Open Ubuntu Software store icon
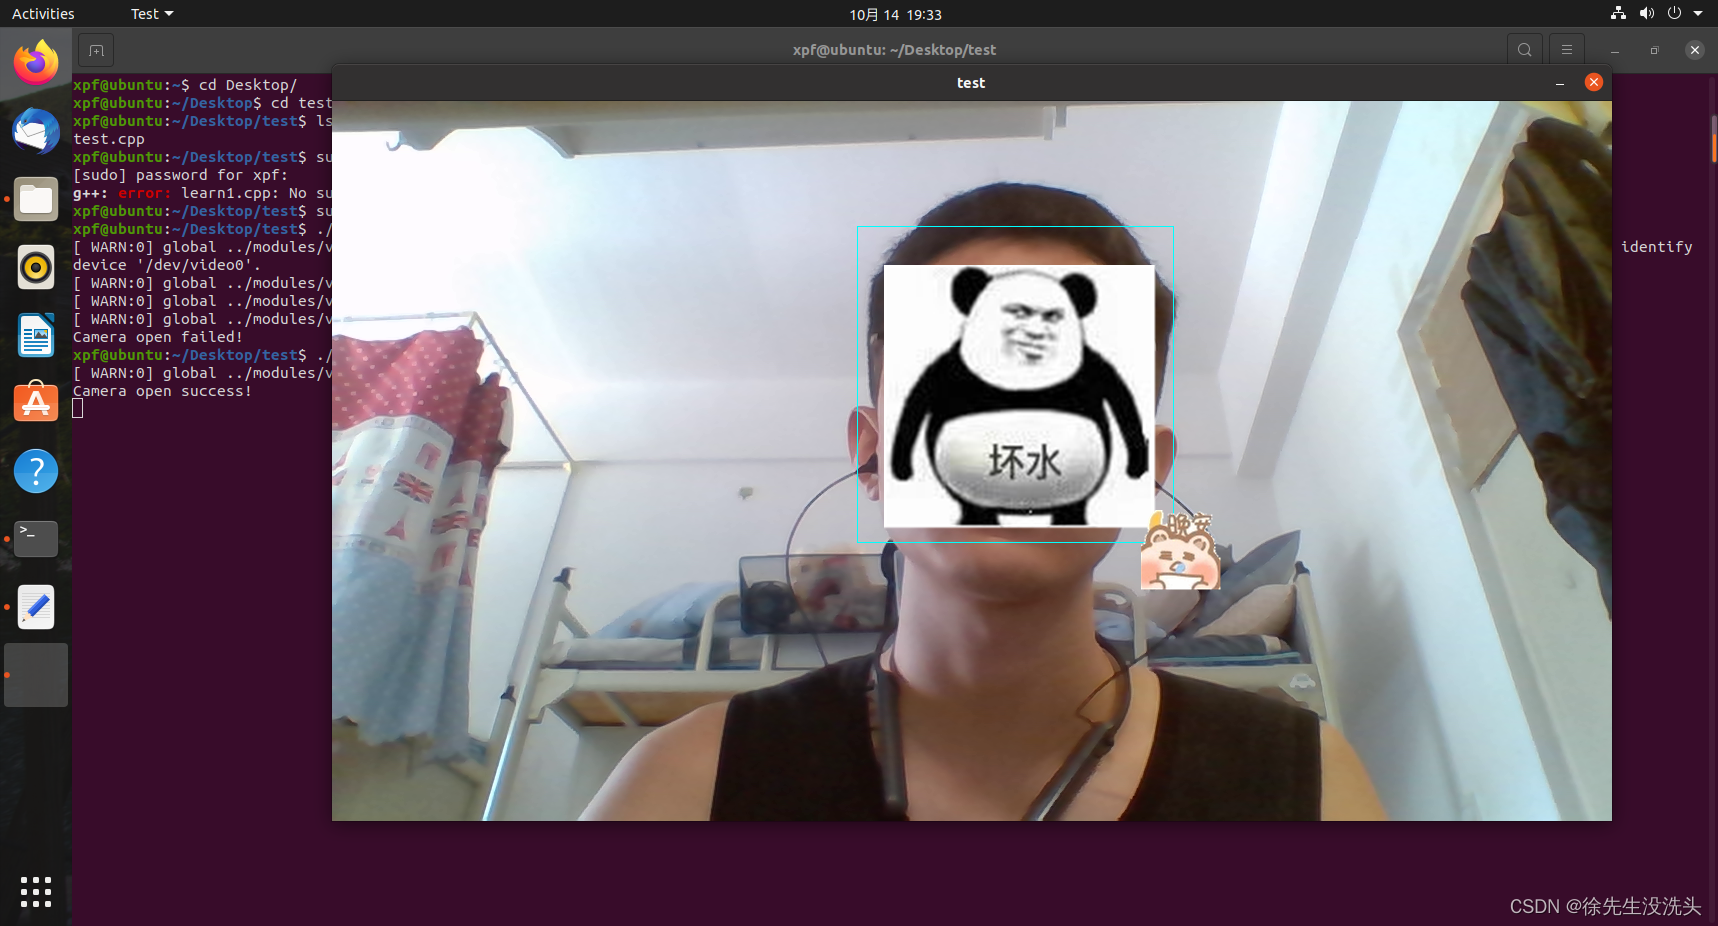This screenshot has height=926, width=1718. pos(36,402)
